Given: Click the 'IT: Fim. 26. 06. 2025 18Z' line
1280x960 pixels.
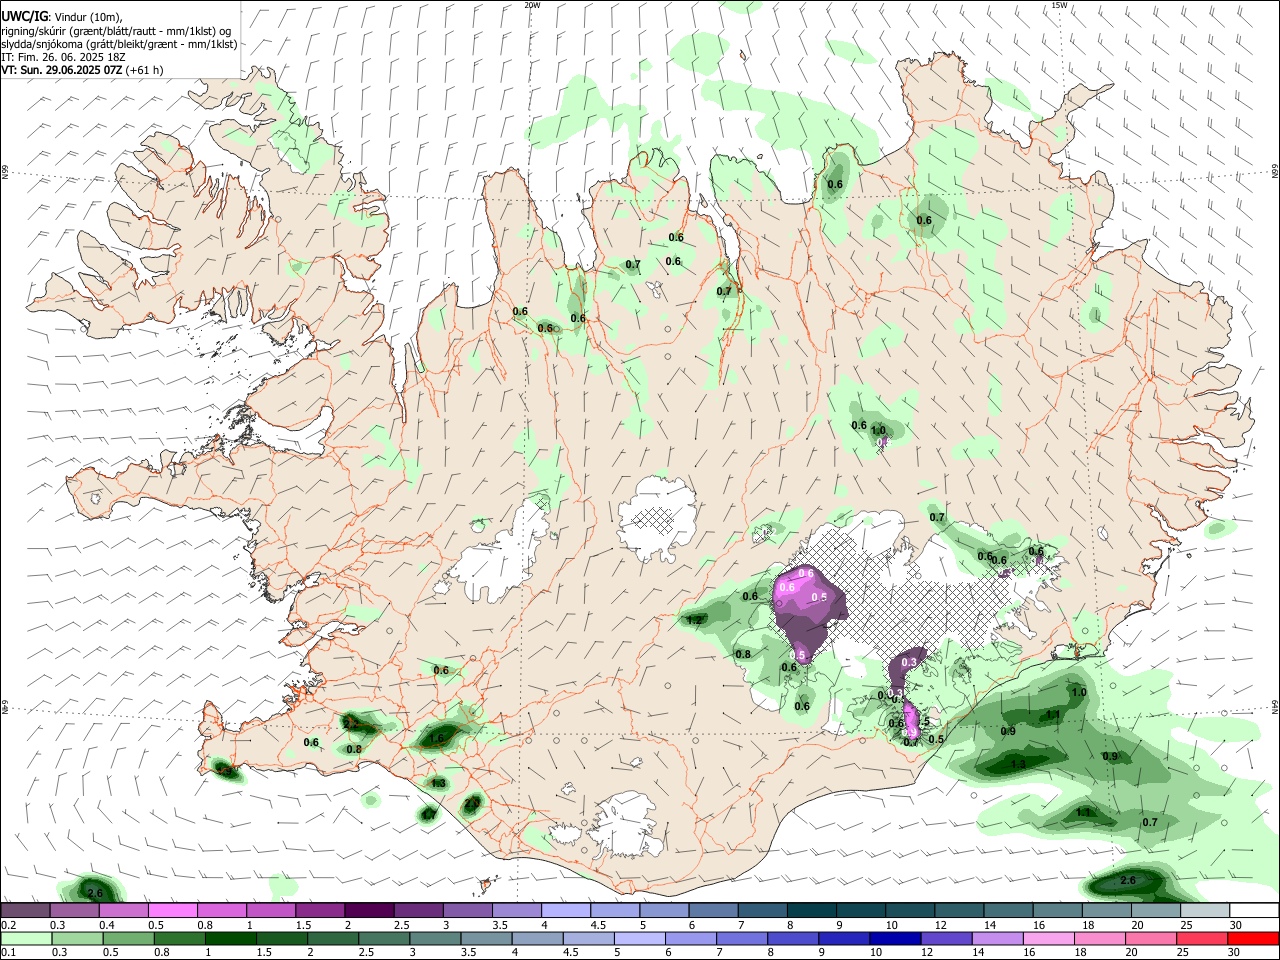Looking at the screenshot, I should (63, 57).
